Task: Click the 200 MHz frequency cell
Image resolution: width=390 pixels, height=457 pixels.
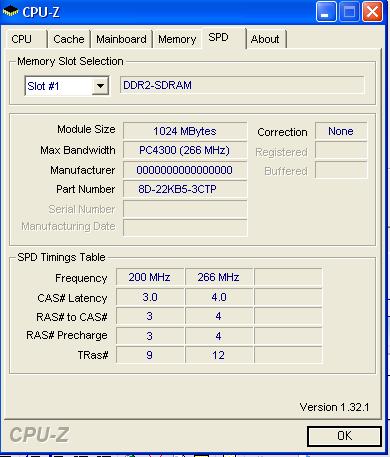Action: tap(150, 277)
